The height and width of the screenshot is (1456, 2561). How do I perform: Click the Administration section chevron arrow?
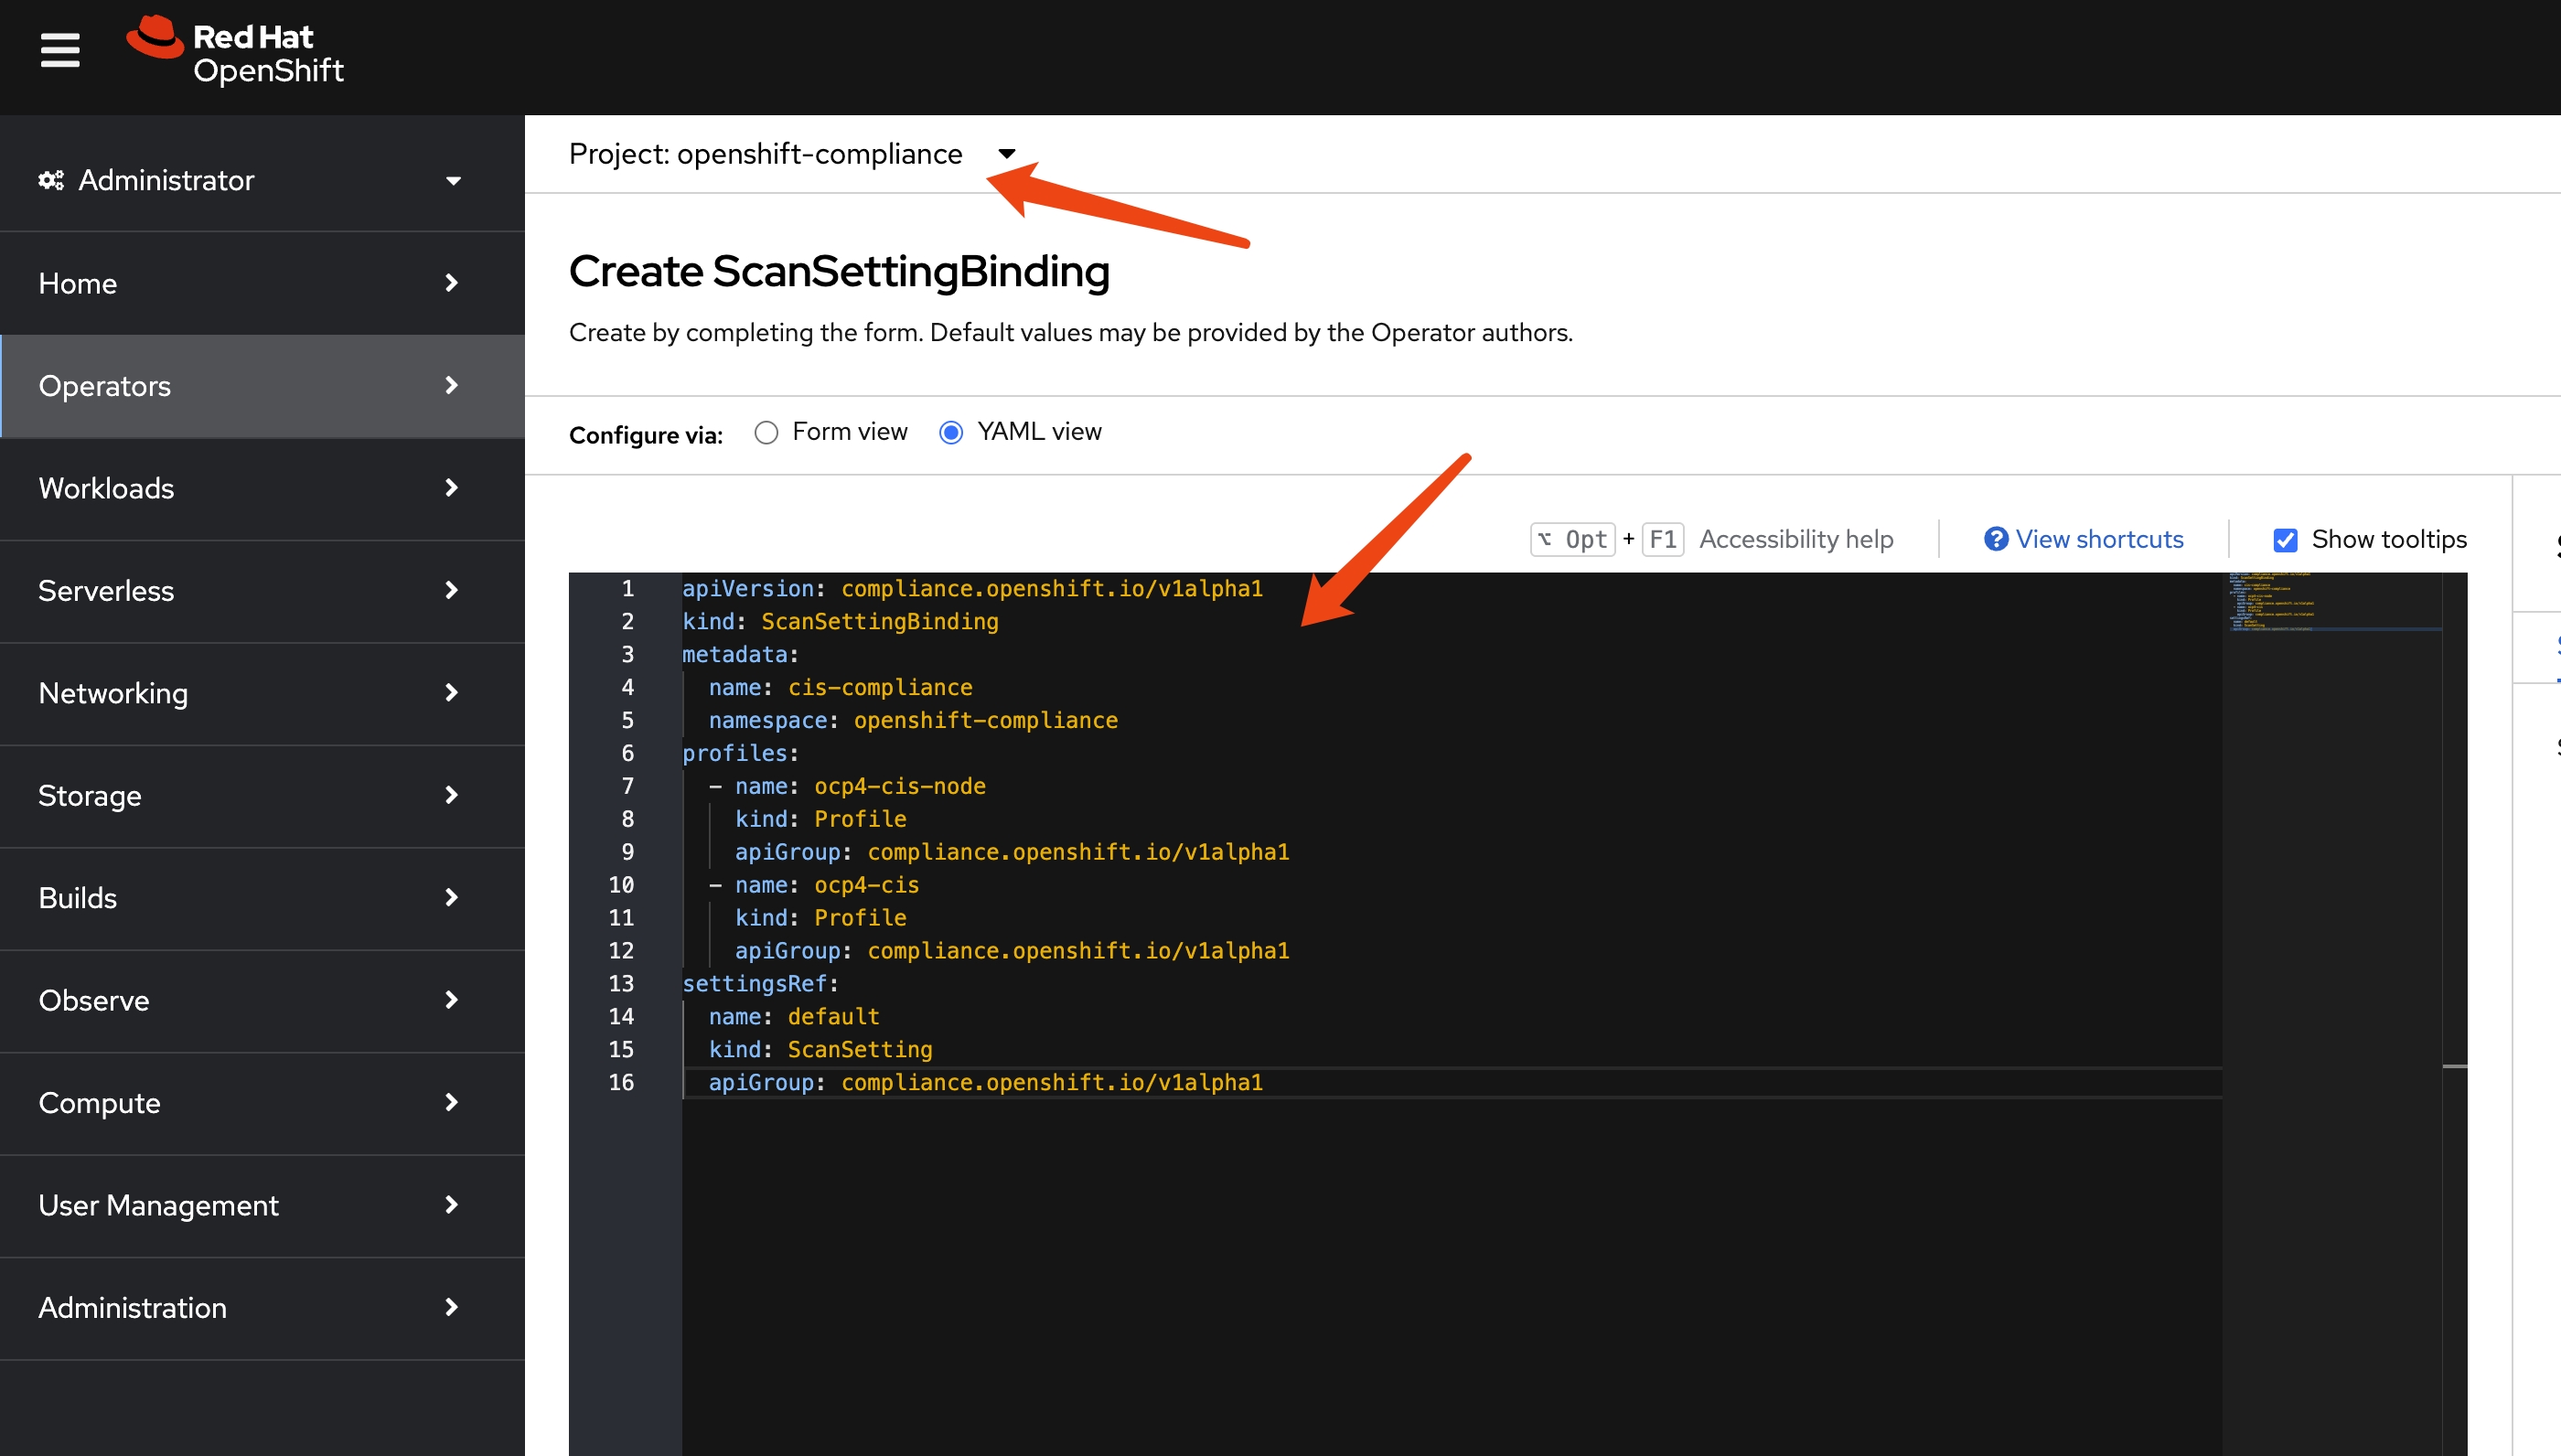tap(452, 1308)
